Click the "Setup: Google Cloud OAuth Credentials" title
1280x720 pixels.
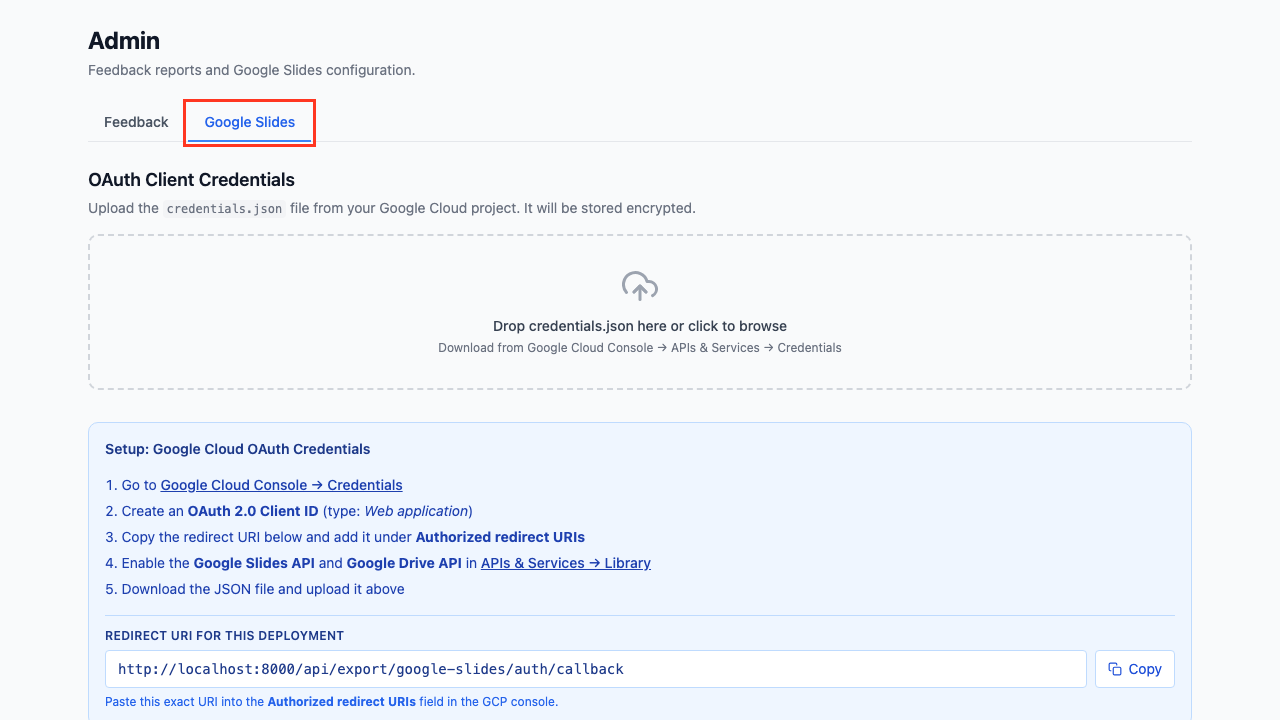(x=238, y=449)
